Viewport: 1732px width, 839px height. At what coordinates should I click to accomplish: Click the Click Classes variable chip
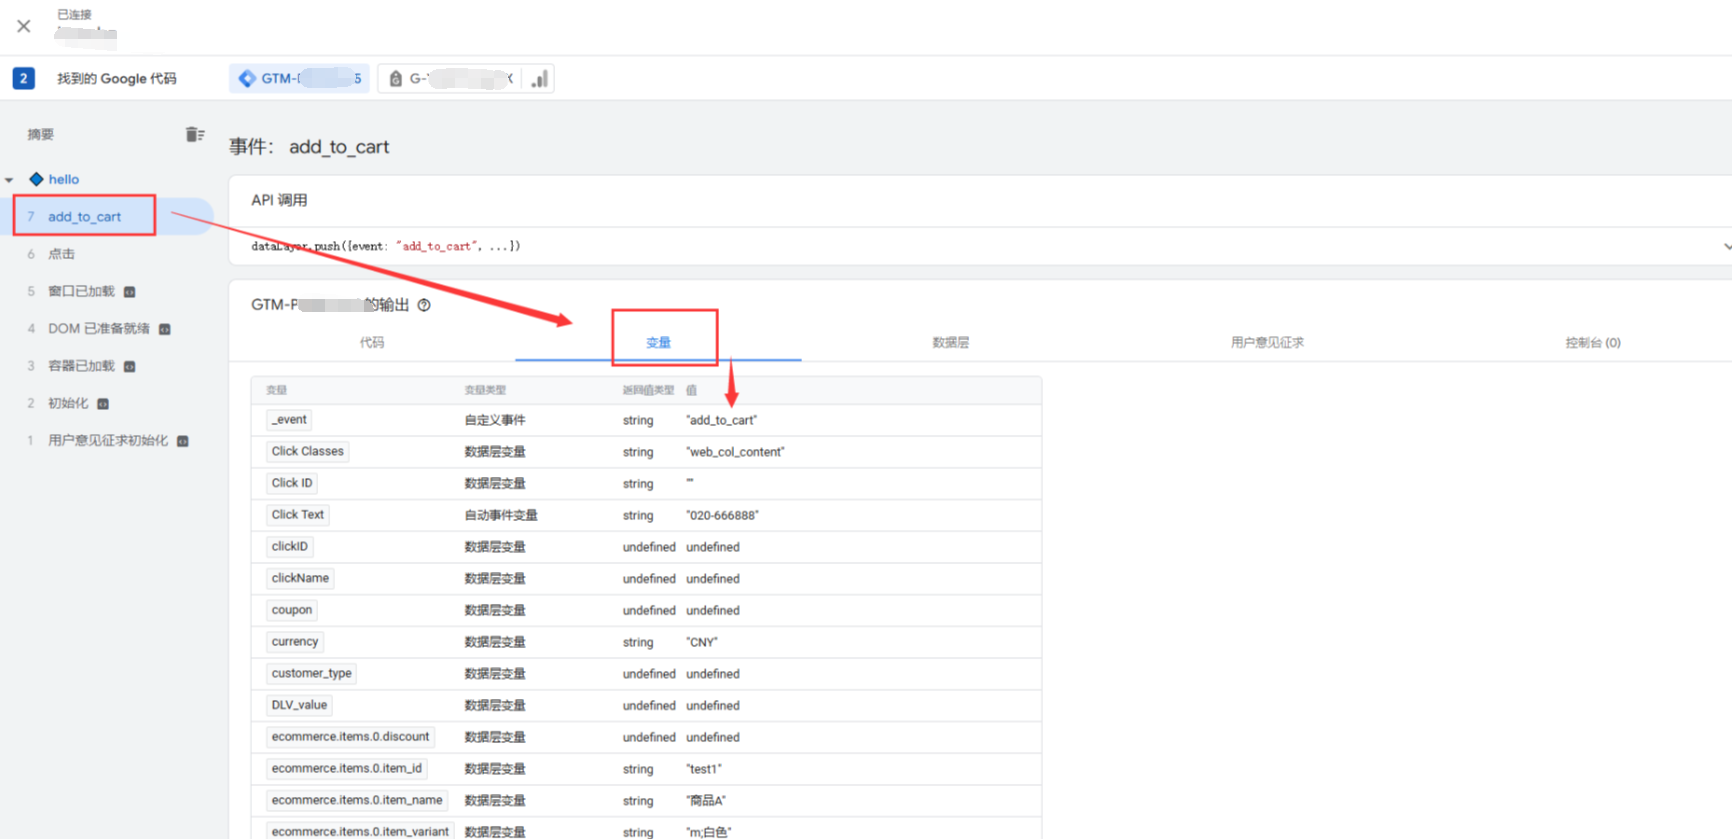pos(307,452)
